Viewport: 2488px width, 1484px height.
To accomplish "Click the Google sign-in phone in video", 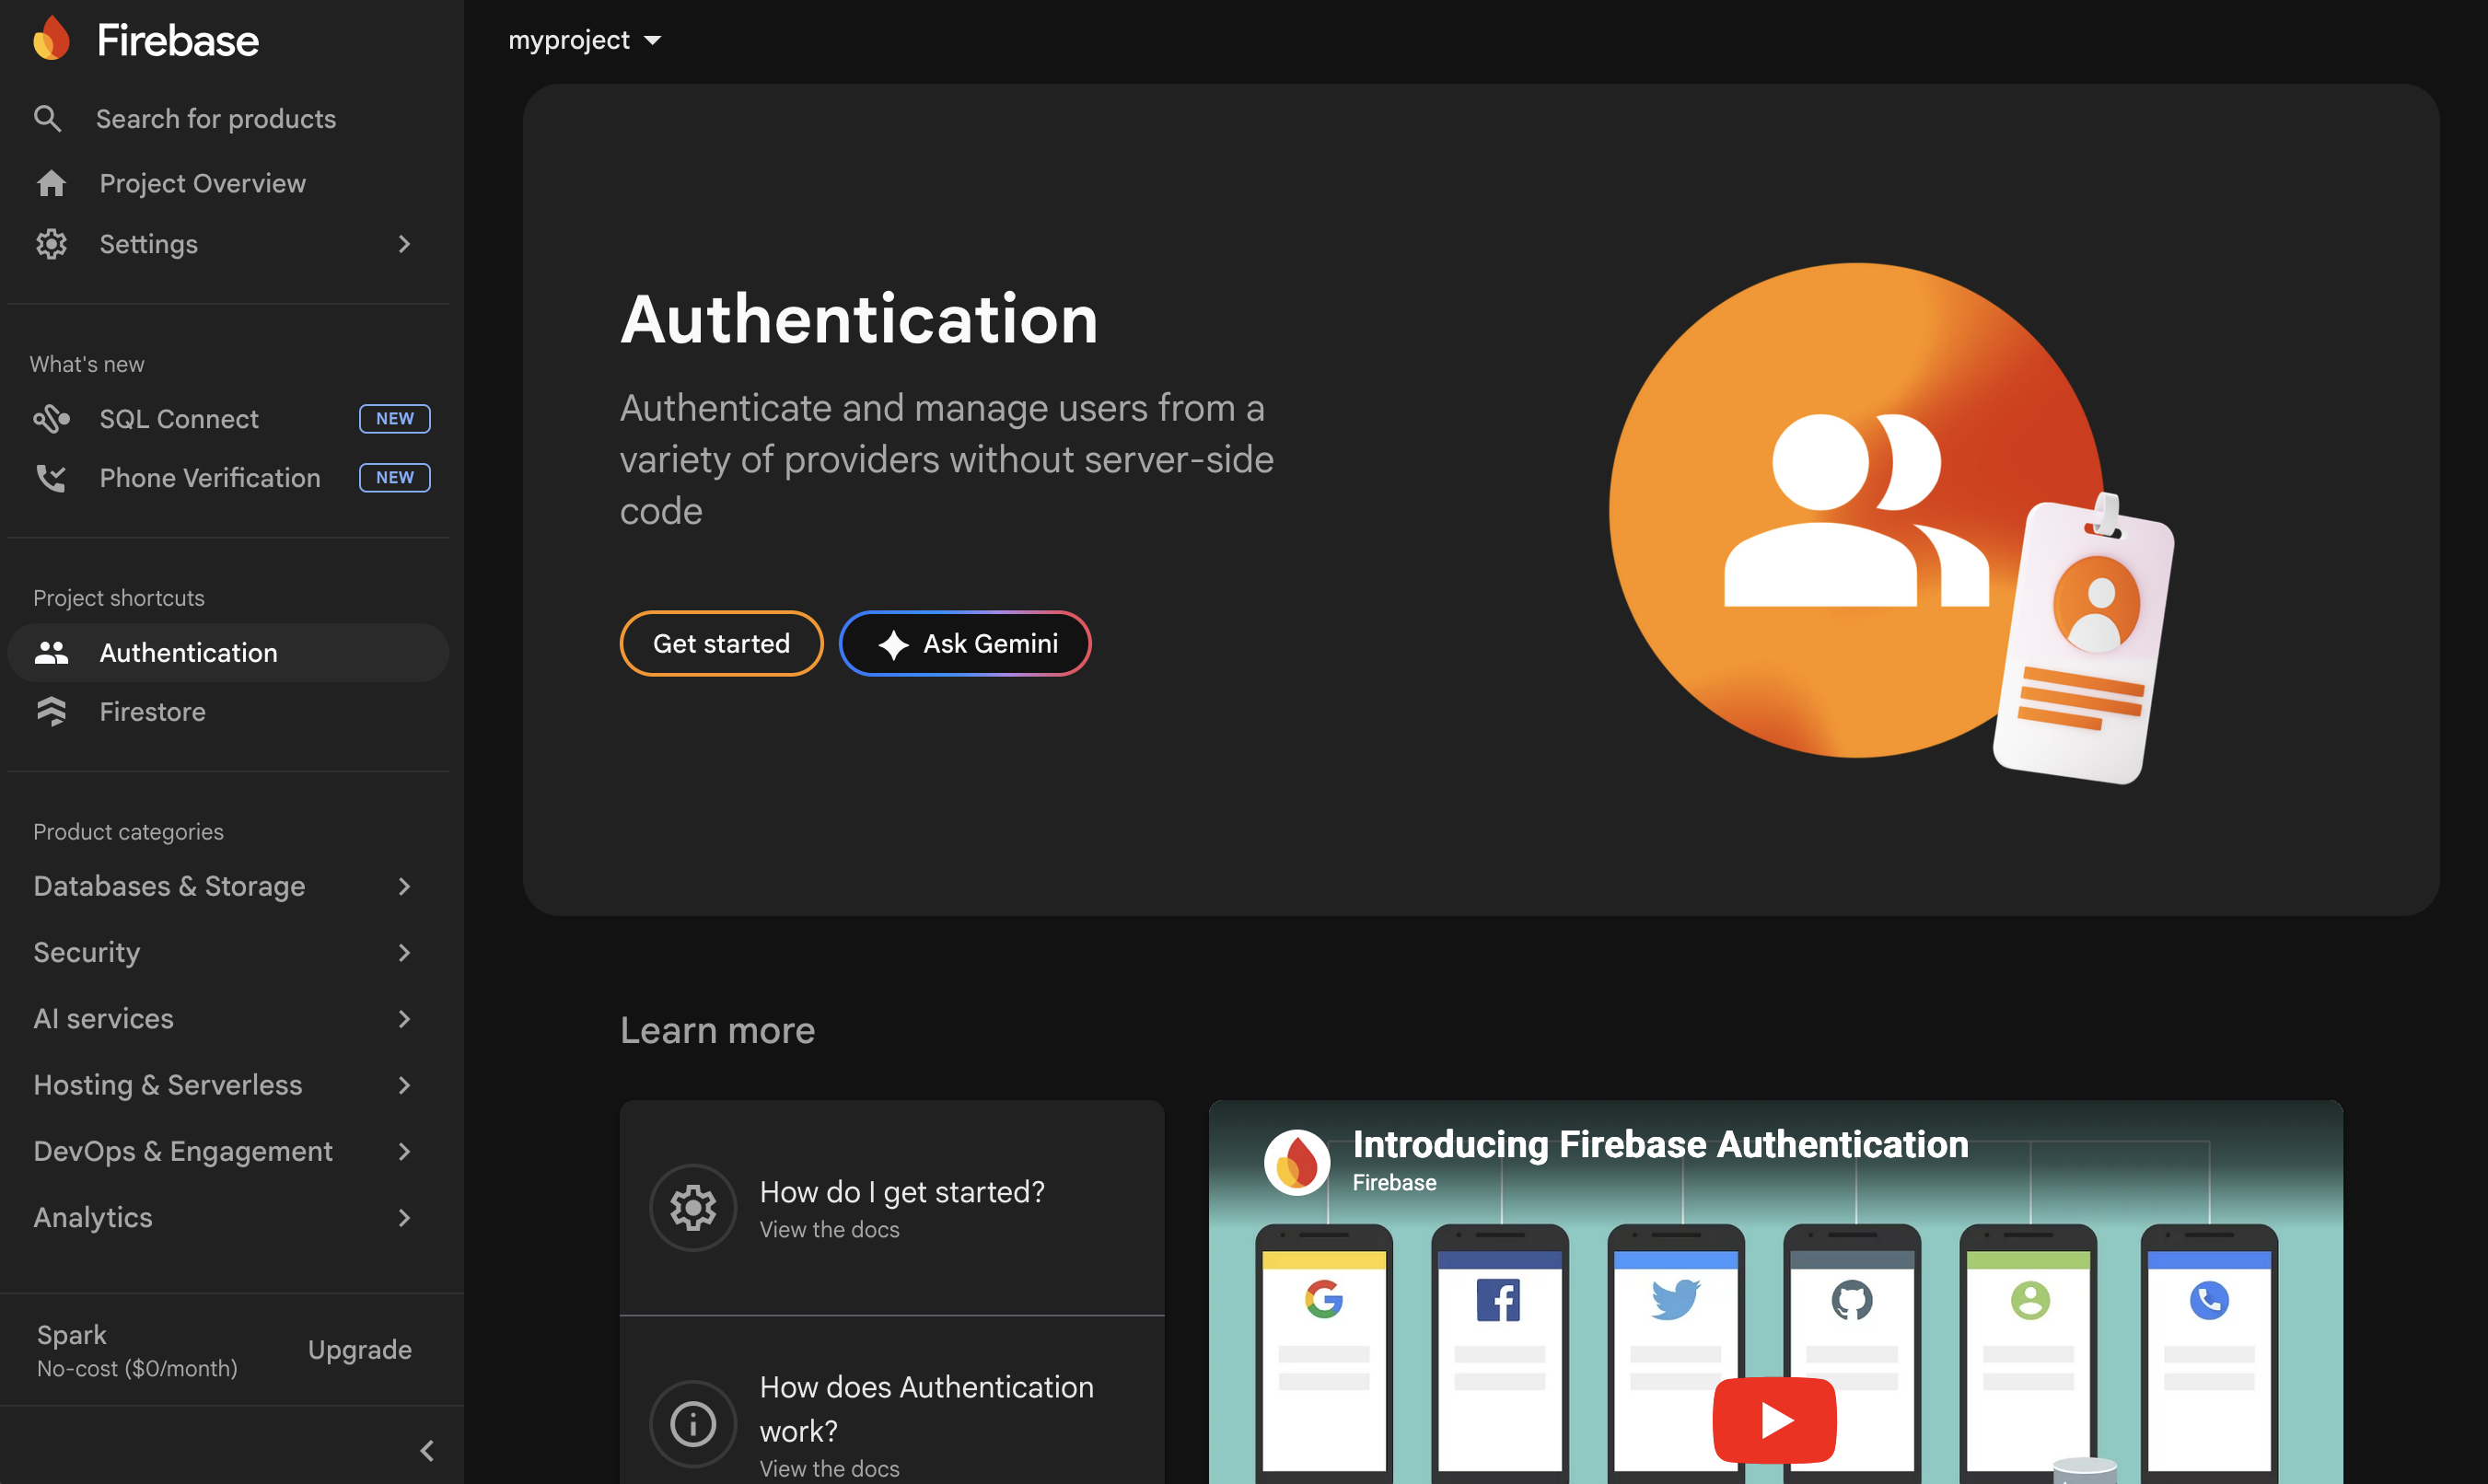I will pos(1324,1352).
